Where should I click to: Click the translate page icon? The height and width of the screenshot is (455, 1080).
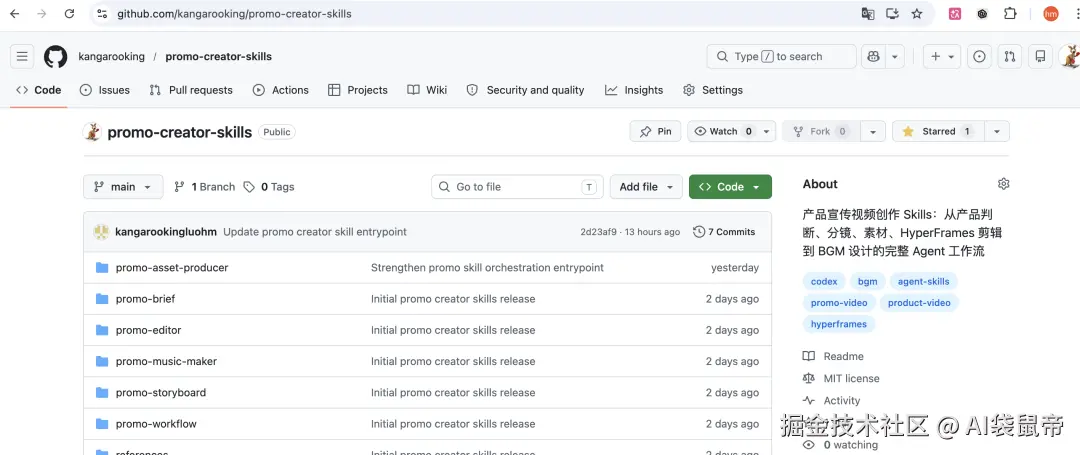point(868,14)
